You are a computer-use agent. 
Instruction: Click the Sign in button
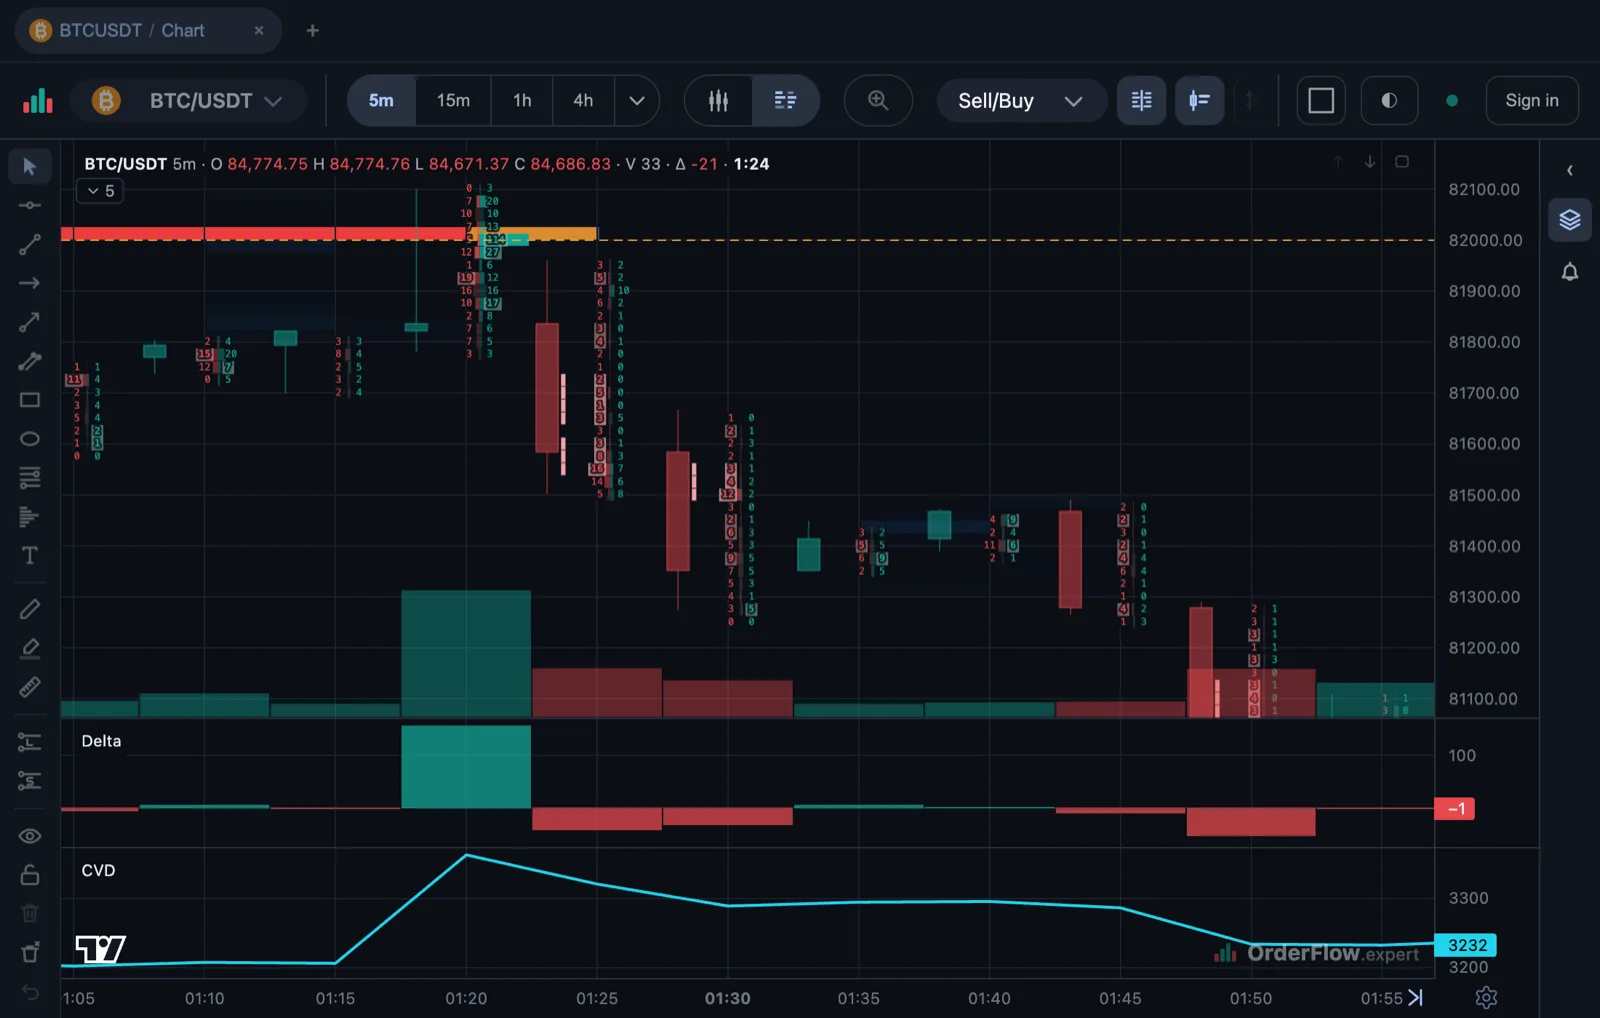(1532, 100)
